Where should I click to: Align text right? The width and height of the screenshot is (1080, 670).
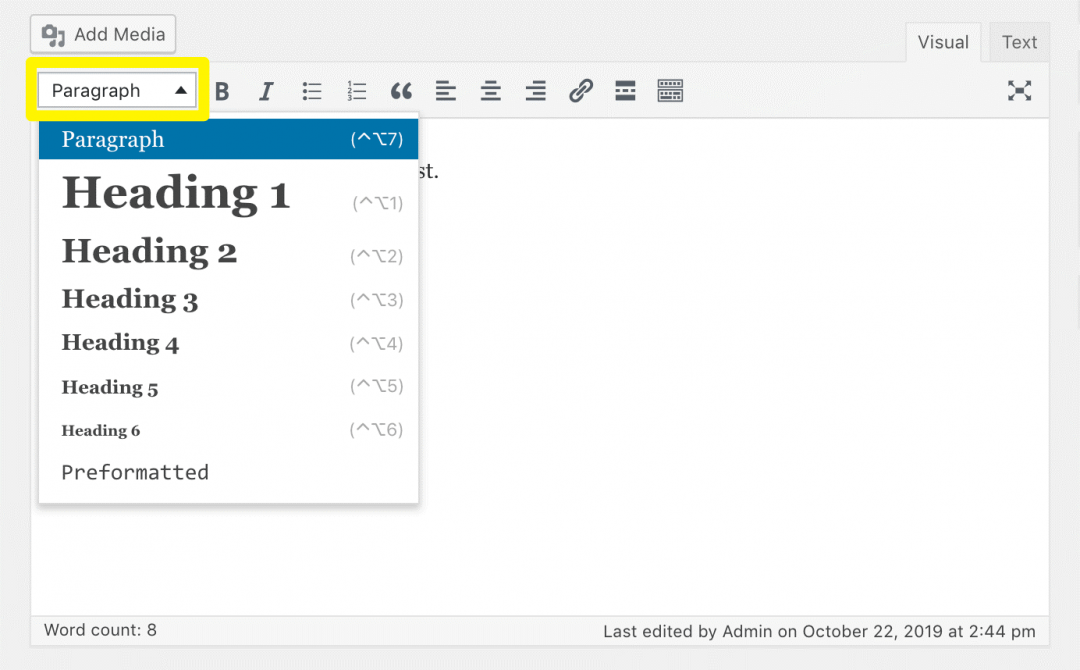(535, 90)
